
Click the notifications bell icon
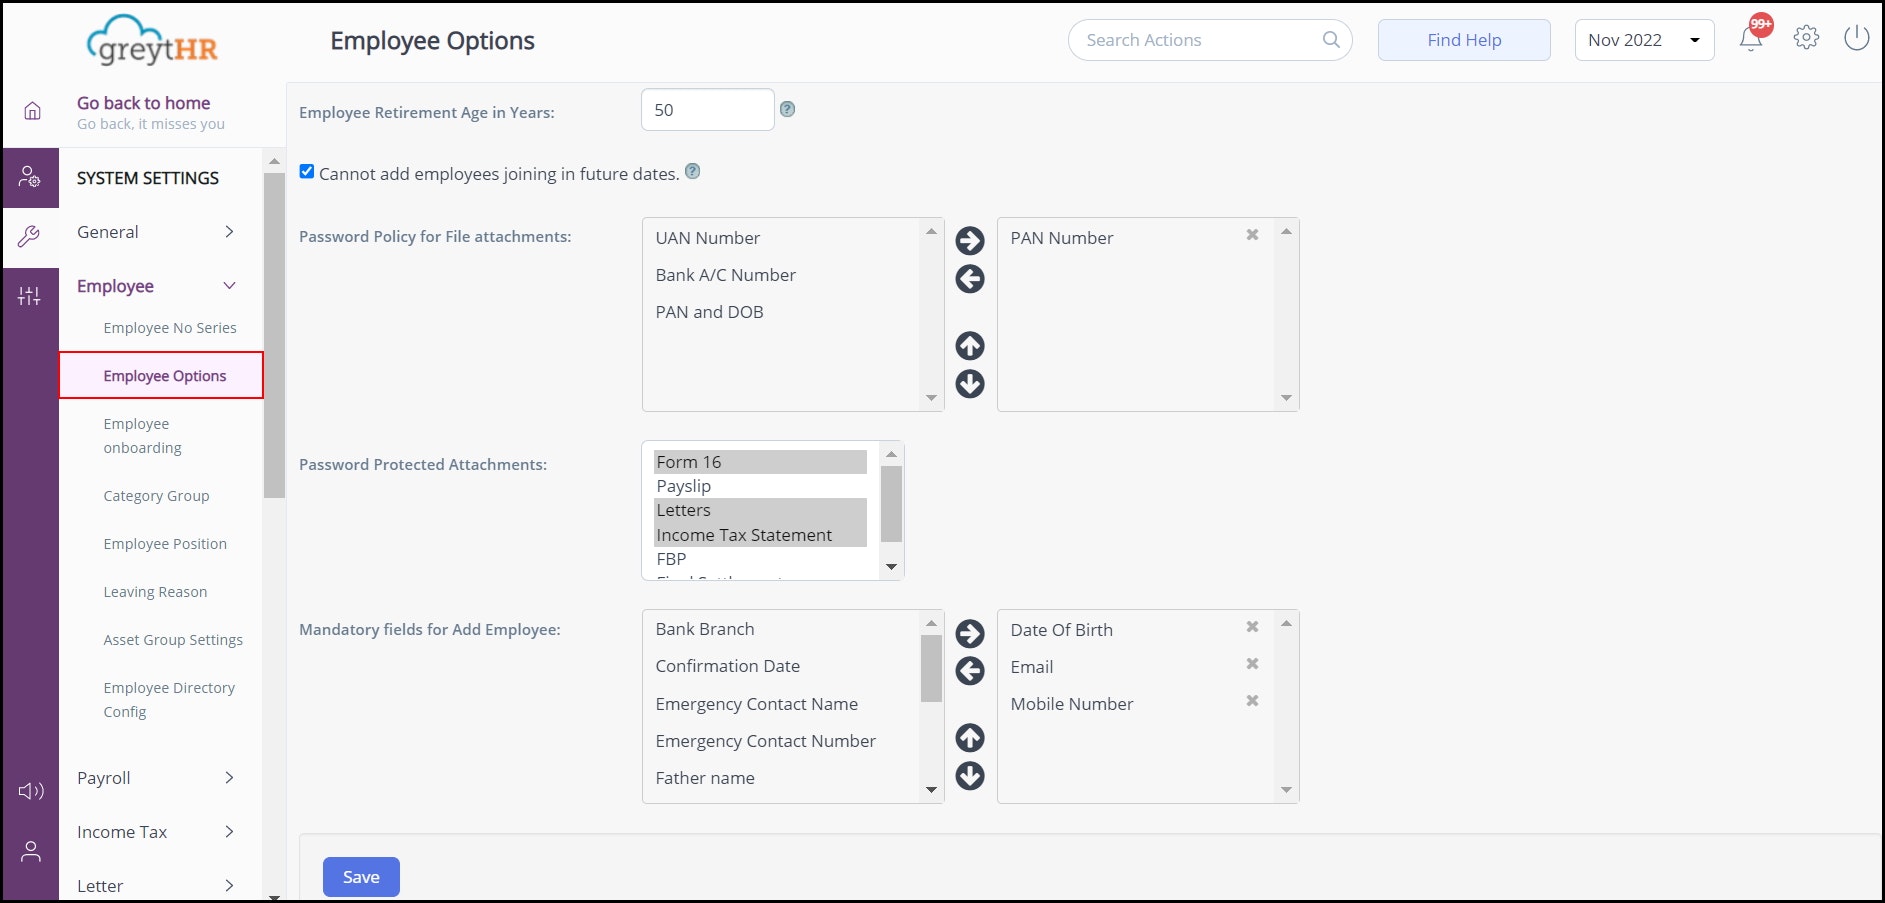click(x=1750, y=39)
